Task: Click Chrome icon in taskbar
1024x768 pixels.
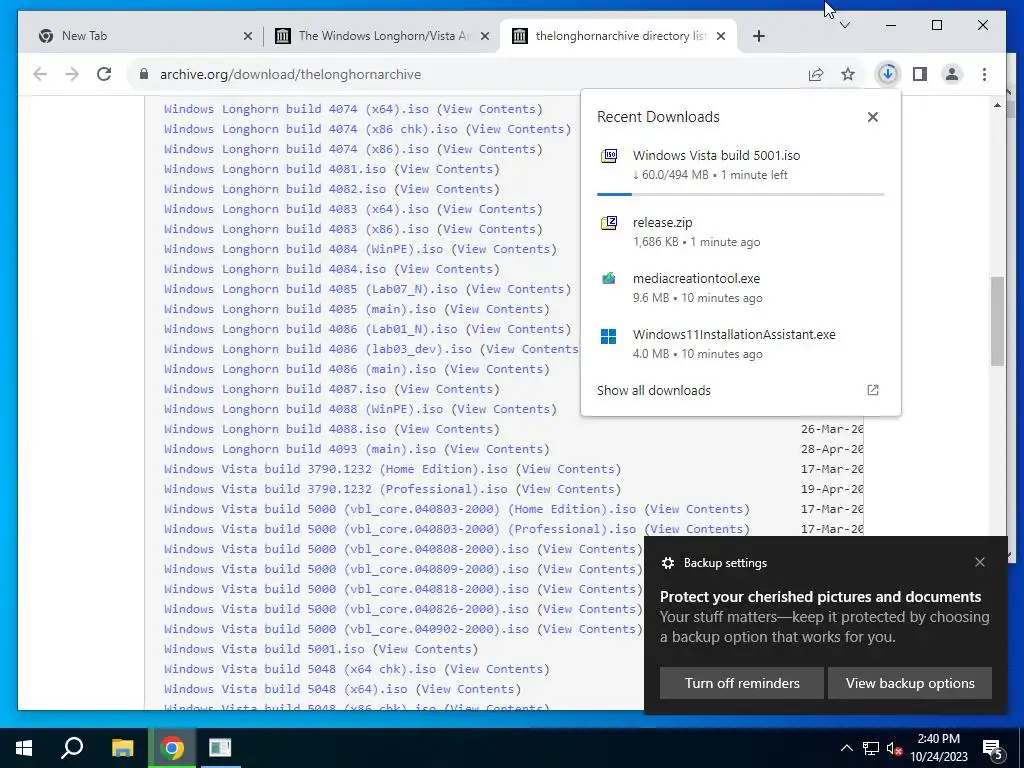Action: click(171, 748)
